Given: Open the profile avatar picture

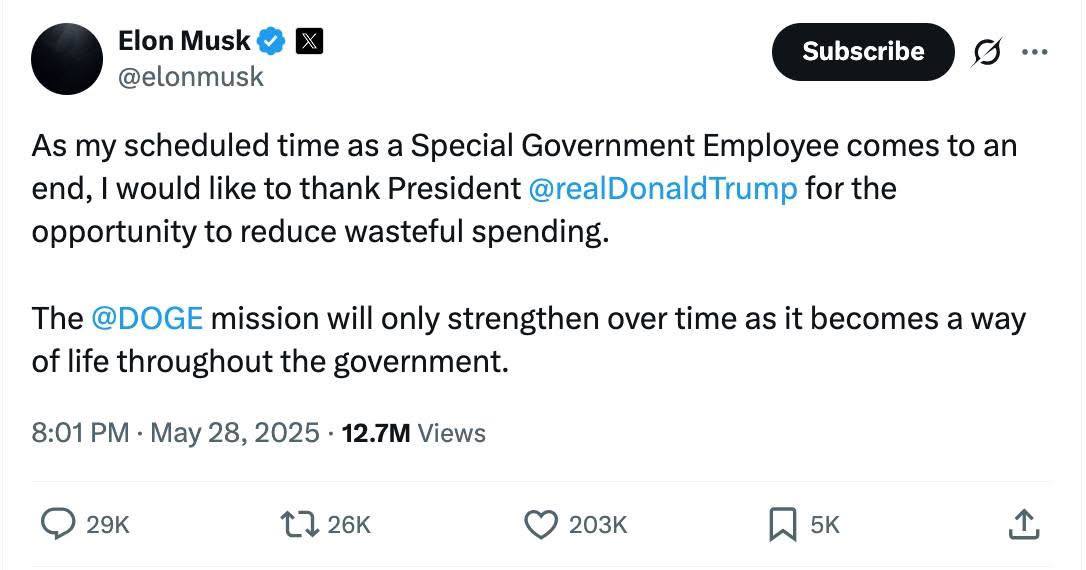Looking at the screenshot, I should point(68,58).
